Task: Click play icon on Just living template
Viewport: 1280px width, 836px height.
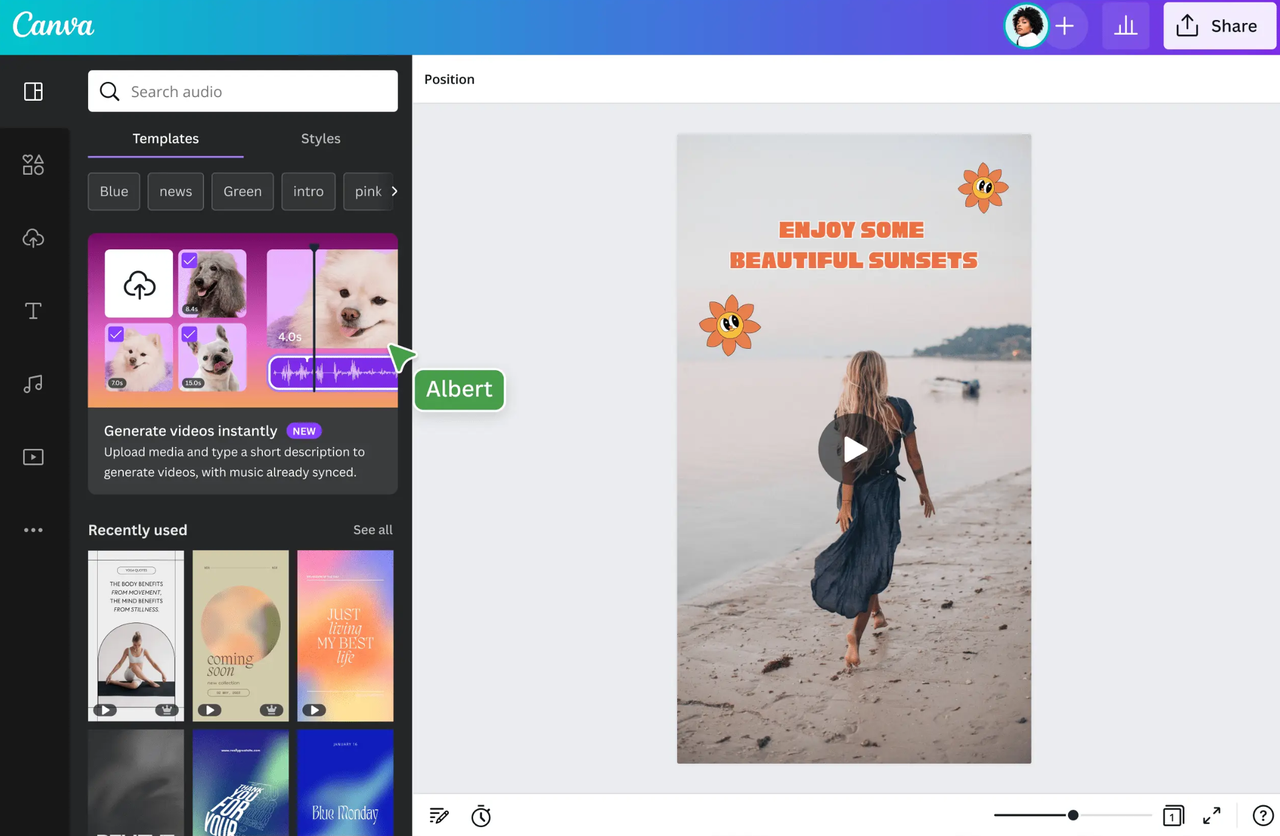Action: 314,710
